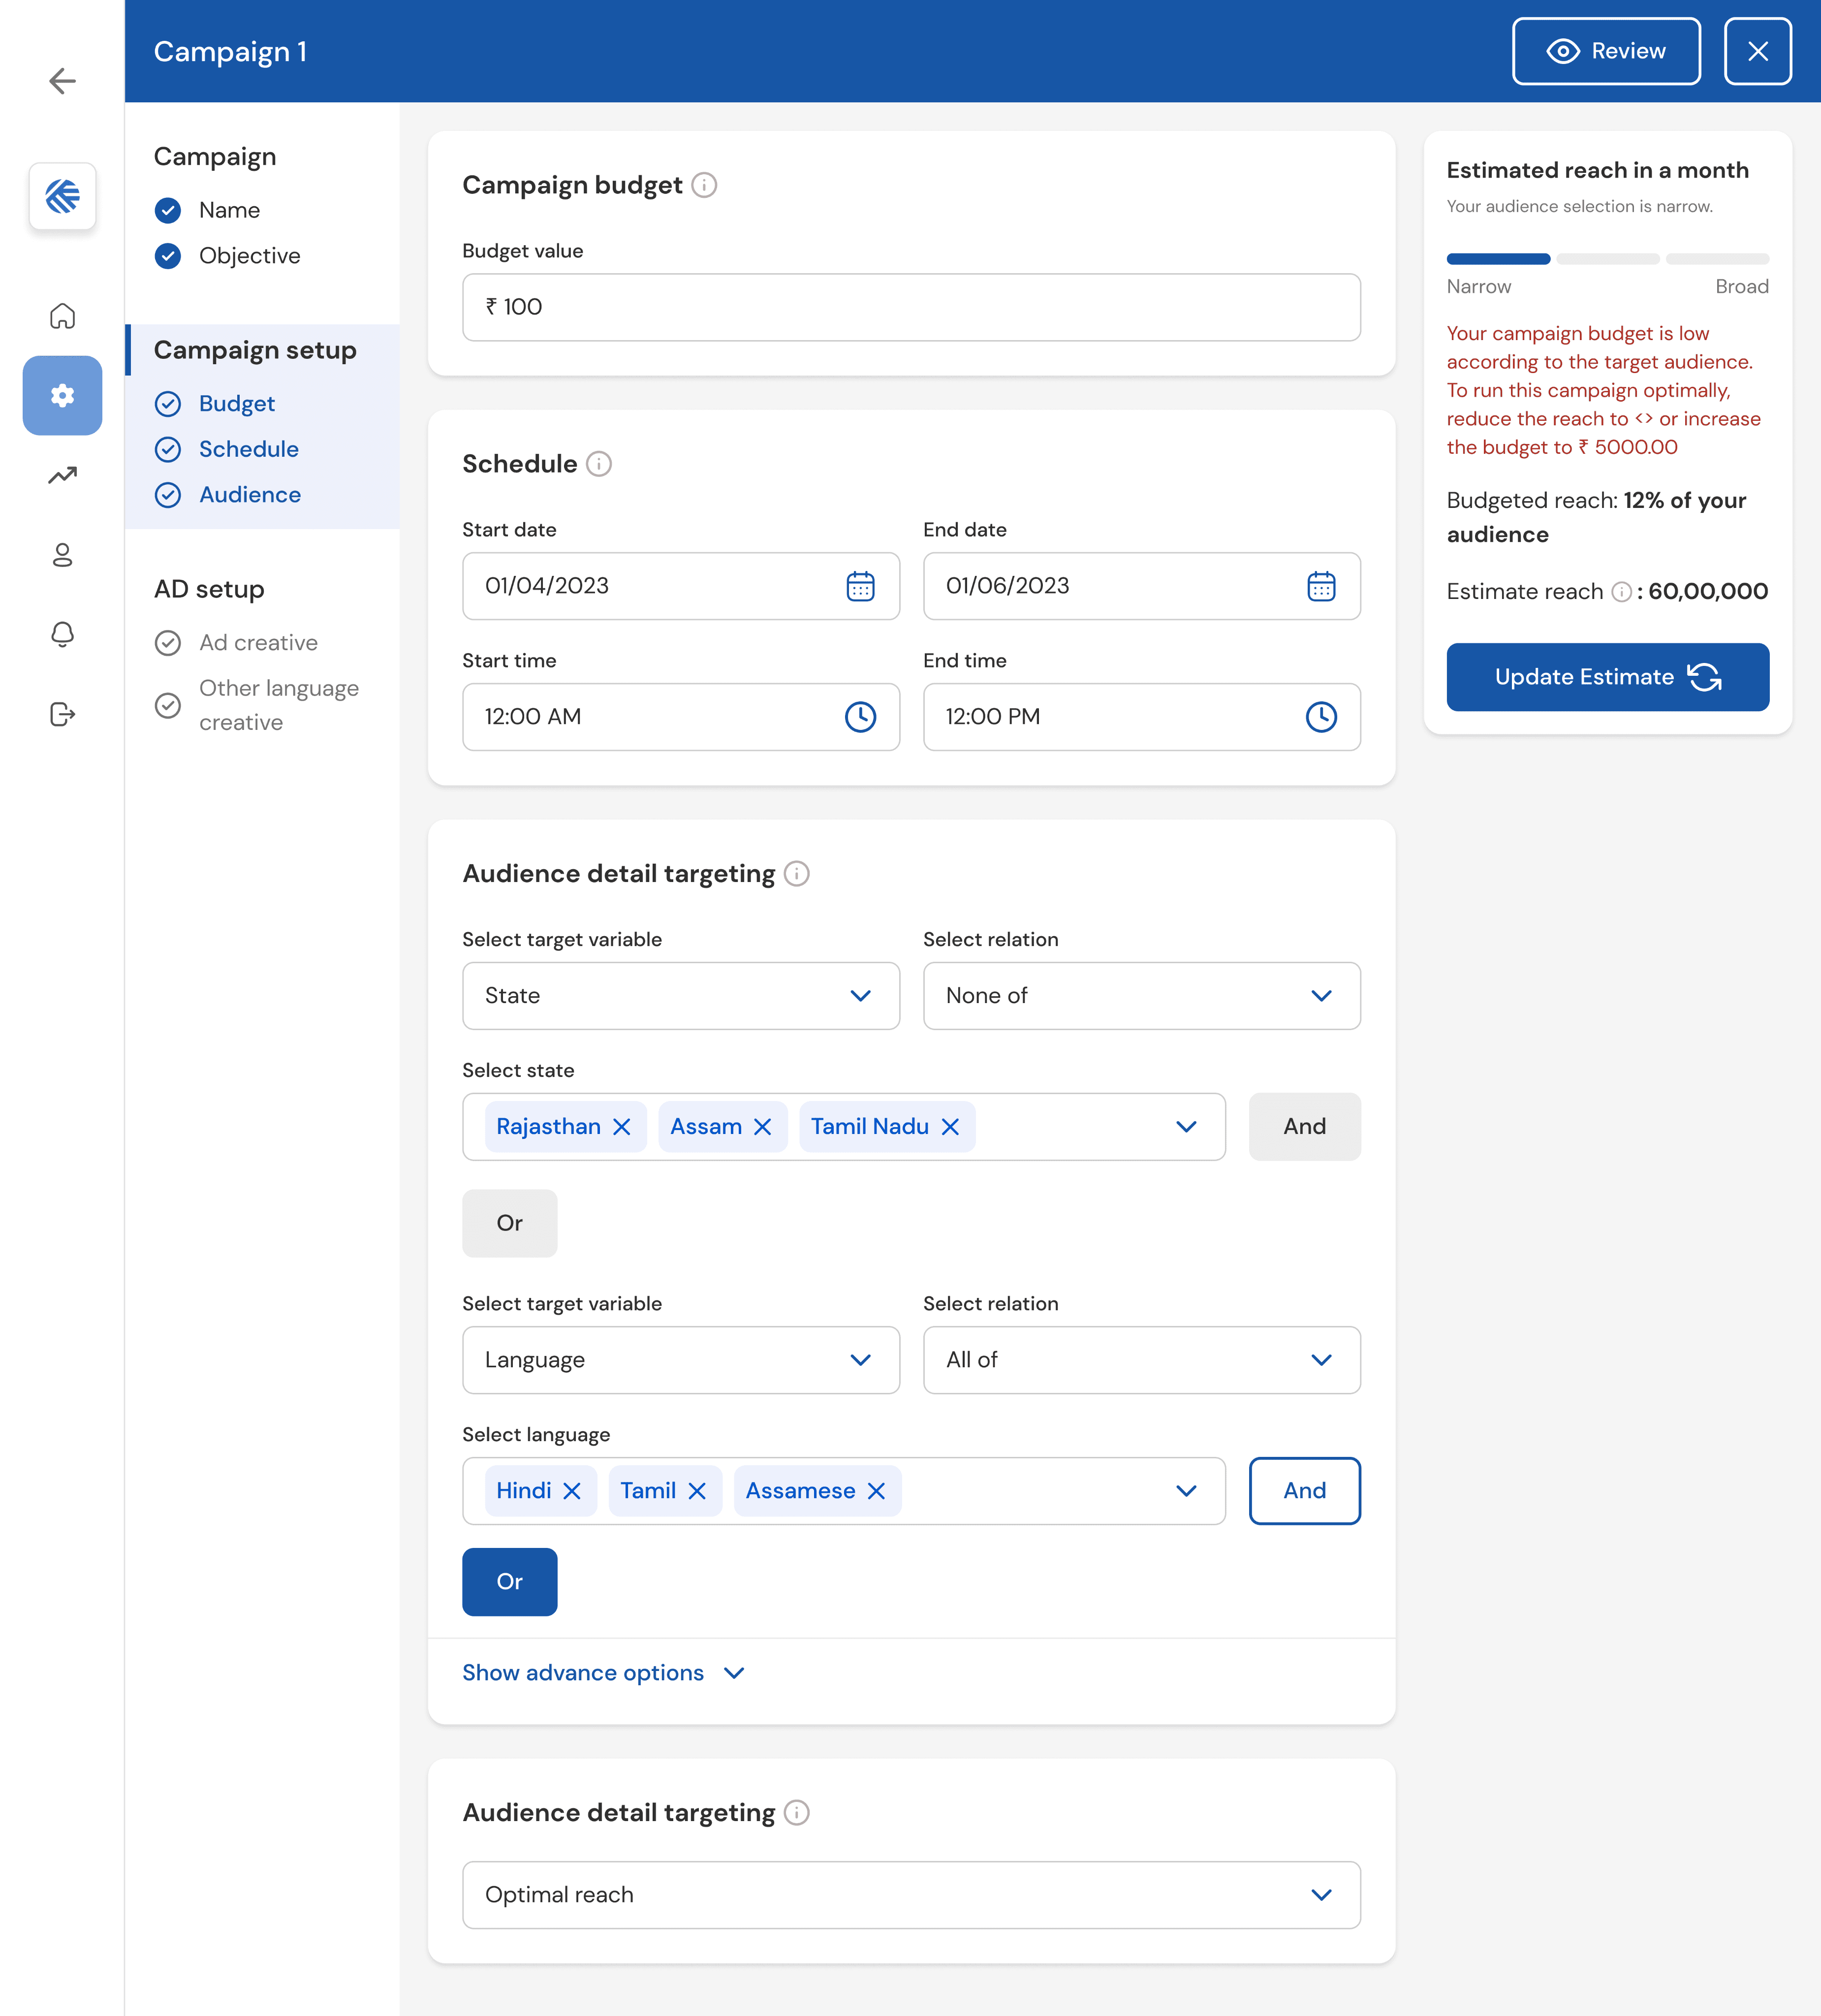Close the campaign editor with X button

[1757, 51]
